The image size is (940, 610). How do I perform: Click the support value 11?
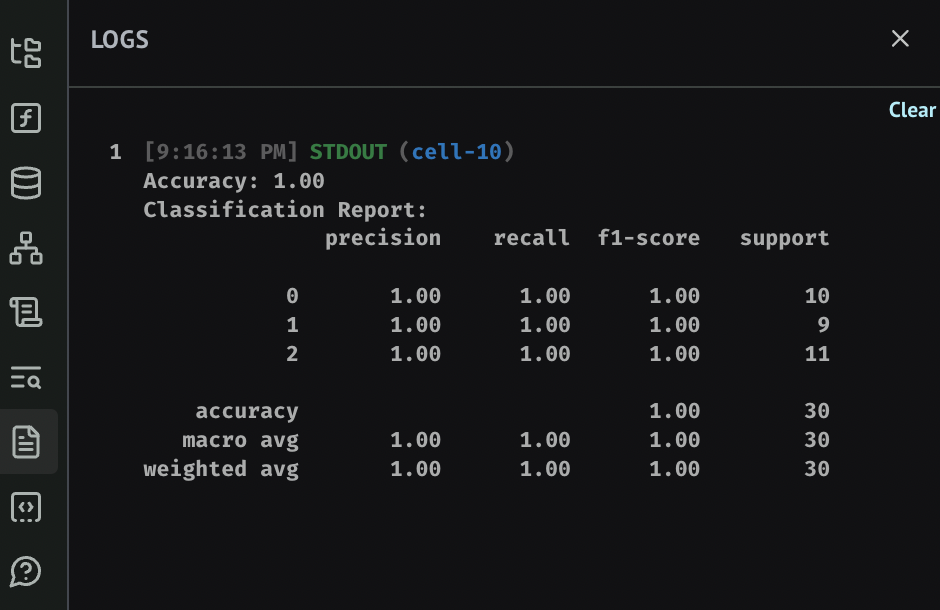pos(817,353)
